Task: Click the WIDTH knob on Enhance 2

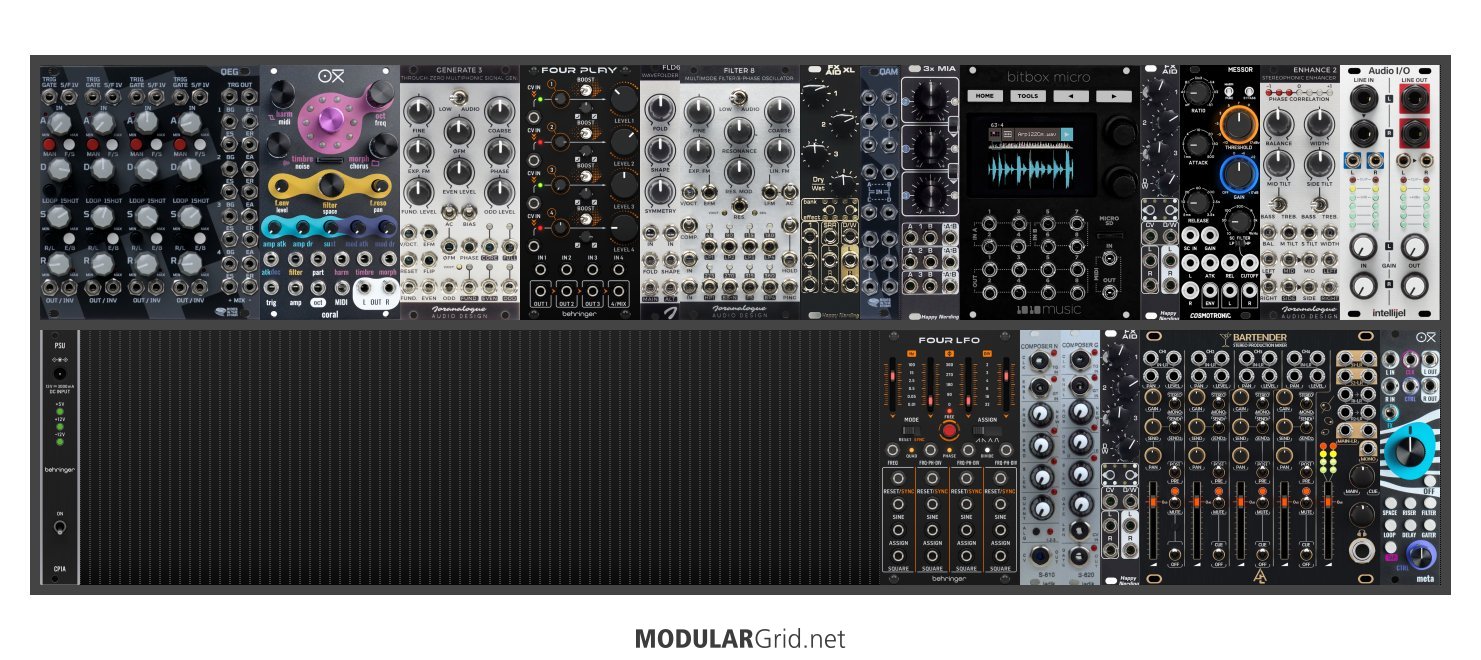Action: (1319, 125)
